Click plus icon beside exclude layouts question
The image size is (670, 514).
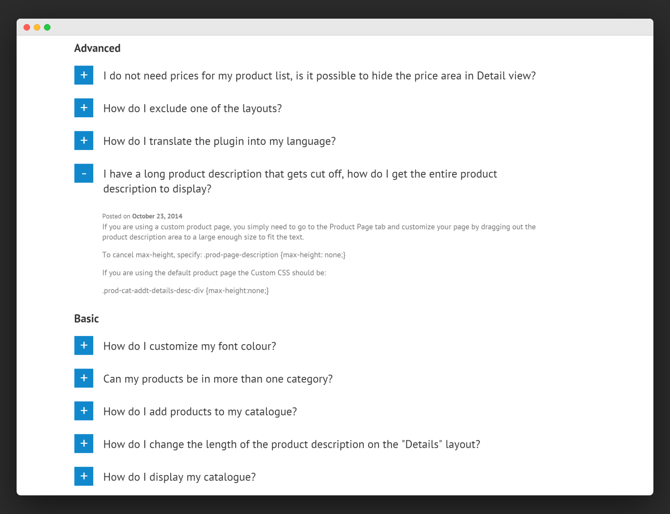83,108
